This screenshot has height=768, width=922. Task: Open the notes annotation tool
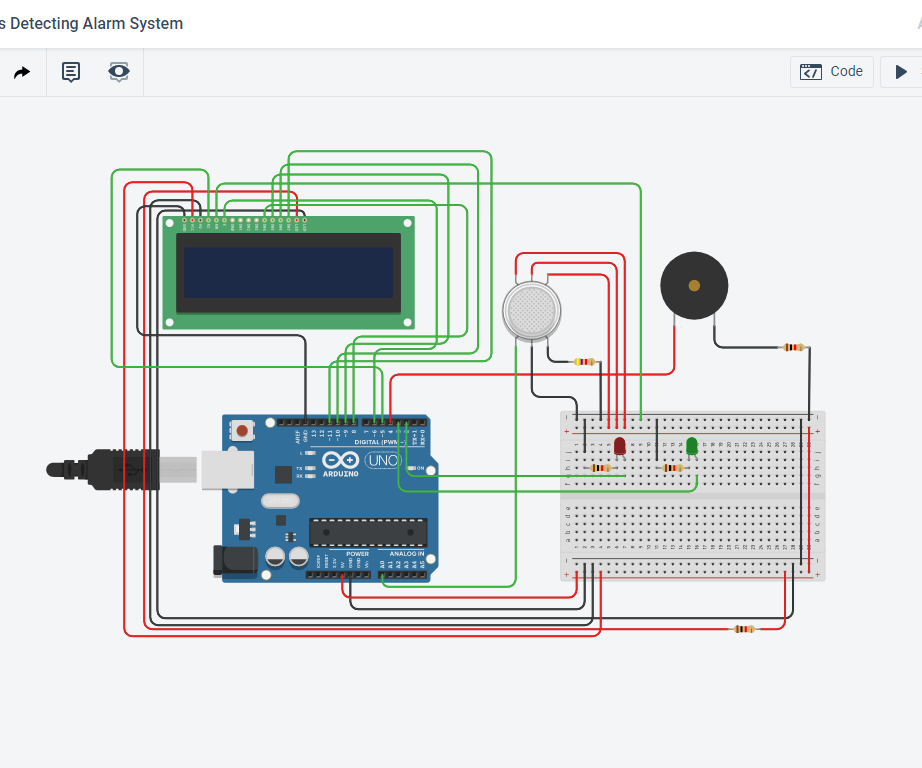coord(70,71)
